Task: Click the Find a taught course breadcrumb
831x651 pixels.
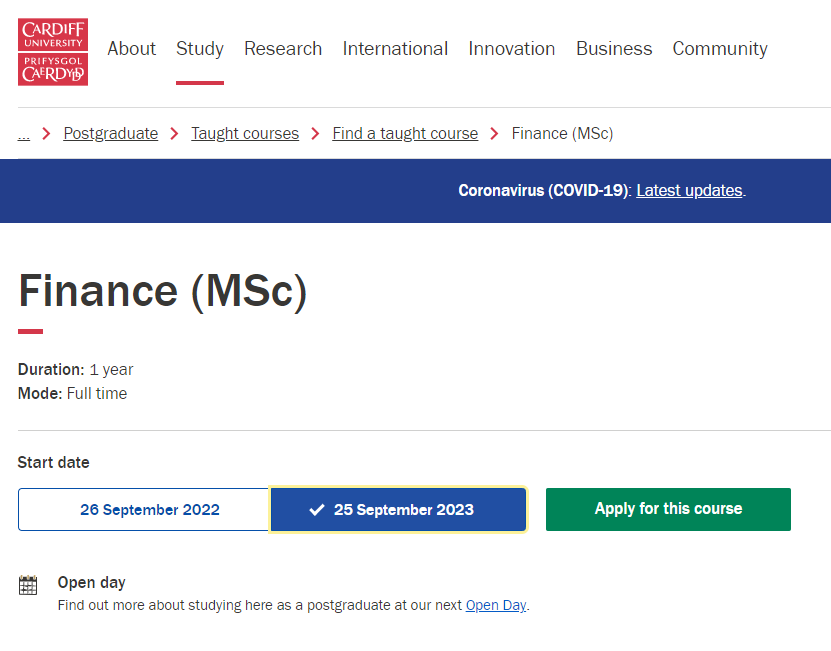Action: click(x=405, y=134)
